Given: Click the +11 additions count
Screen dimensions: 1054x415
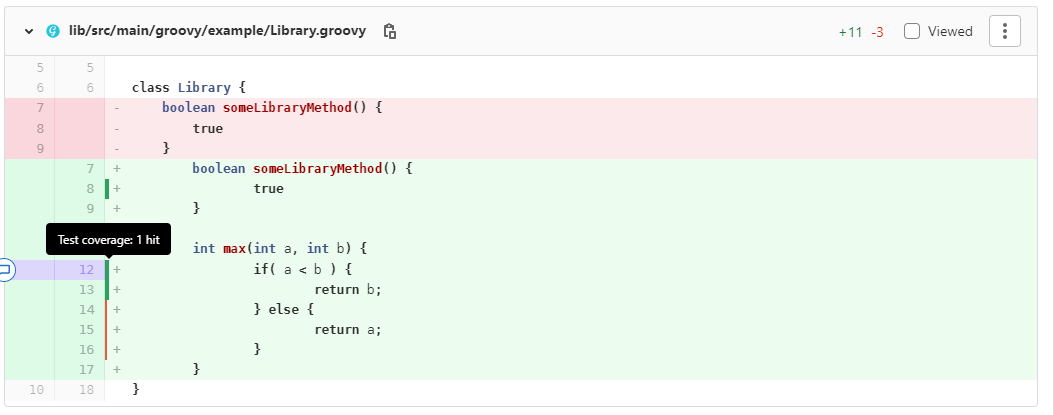Looking at the screenshot, I should [850, 32].
